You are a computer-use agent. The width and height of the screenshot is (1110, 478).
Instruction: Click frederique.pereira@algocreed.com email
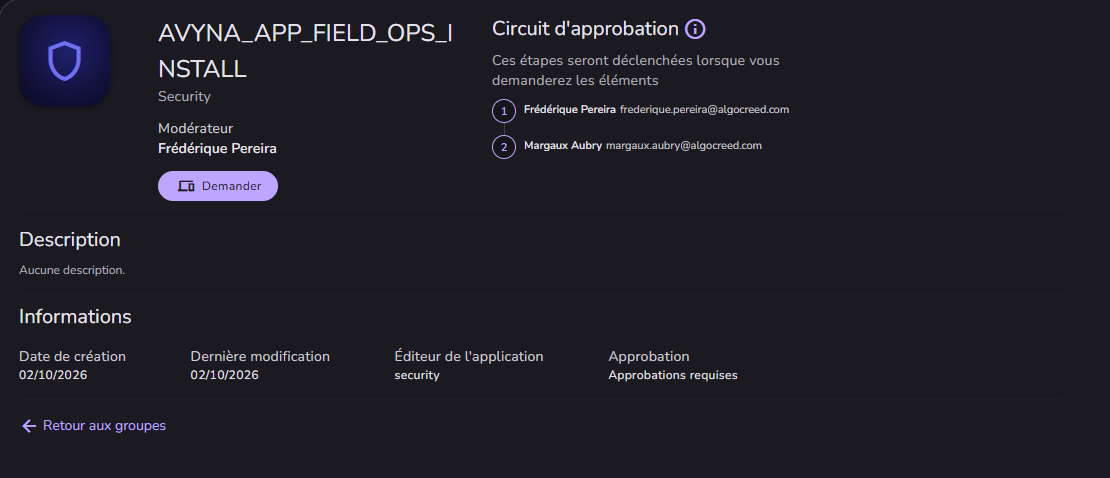tap(704, 110)
